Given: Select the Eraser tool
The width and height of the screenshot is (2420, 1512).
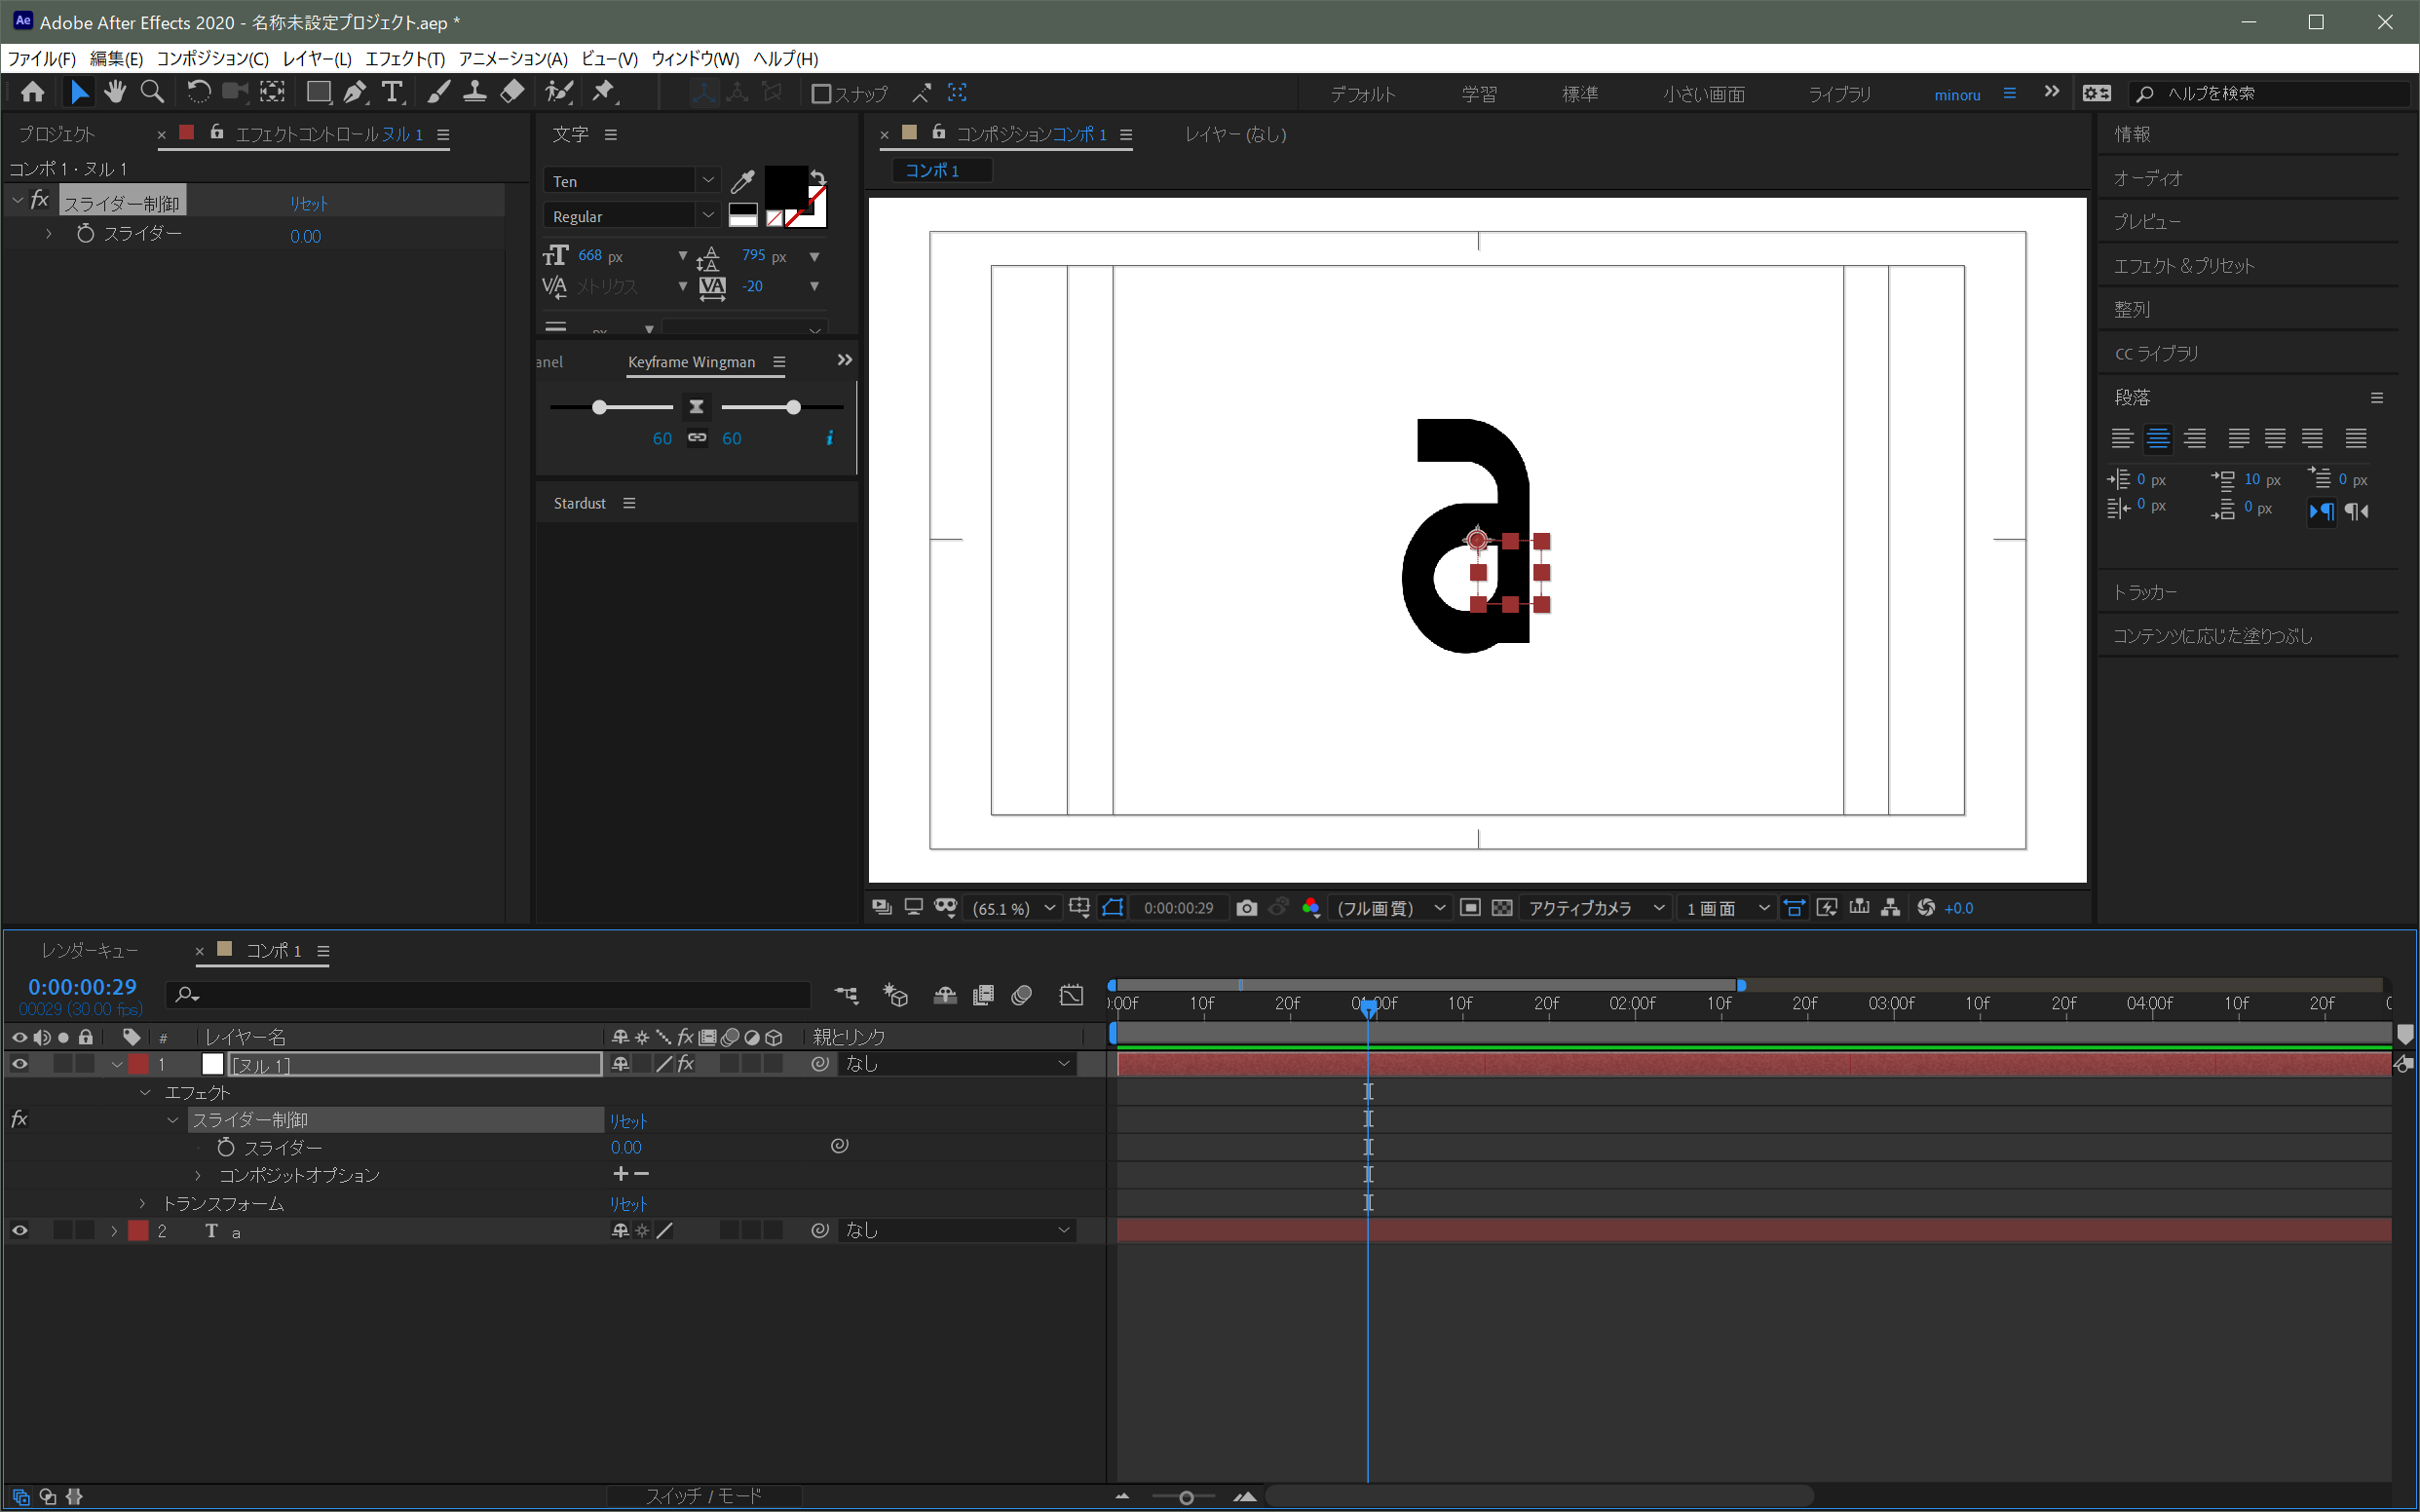Looking at the screenshot, I should (512, 93).
